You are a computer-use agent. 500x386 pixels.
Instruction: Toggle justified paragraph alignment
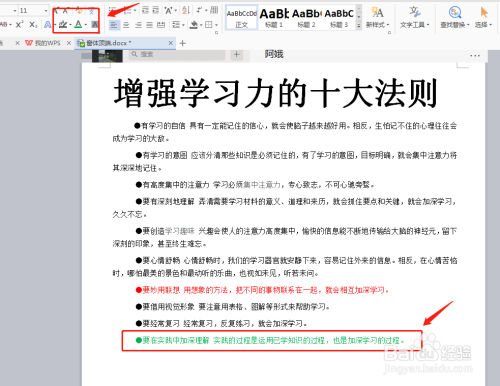pyautogui.click(x=150, y=25)
